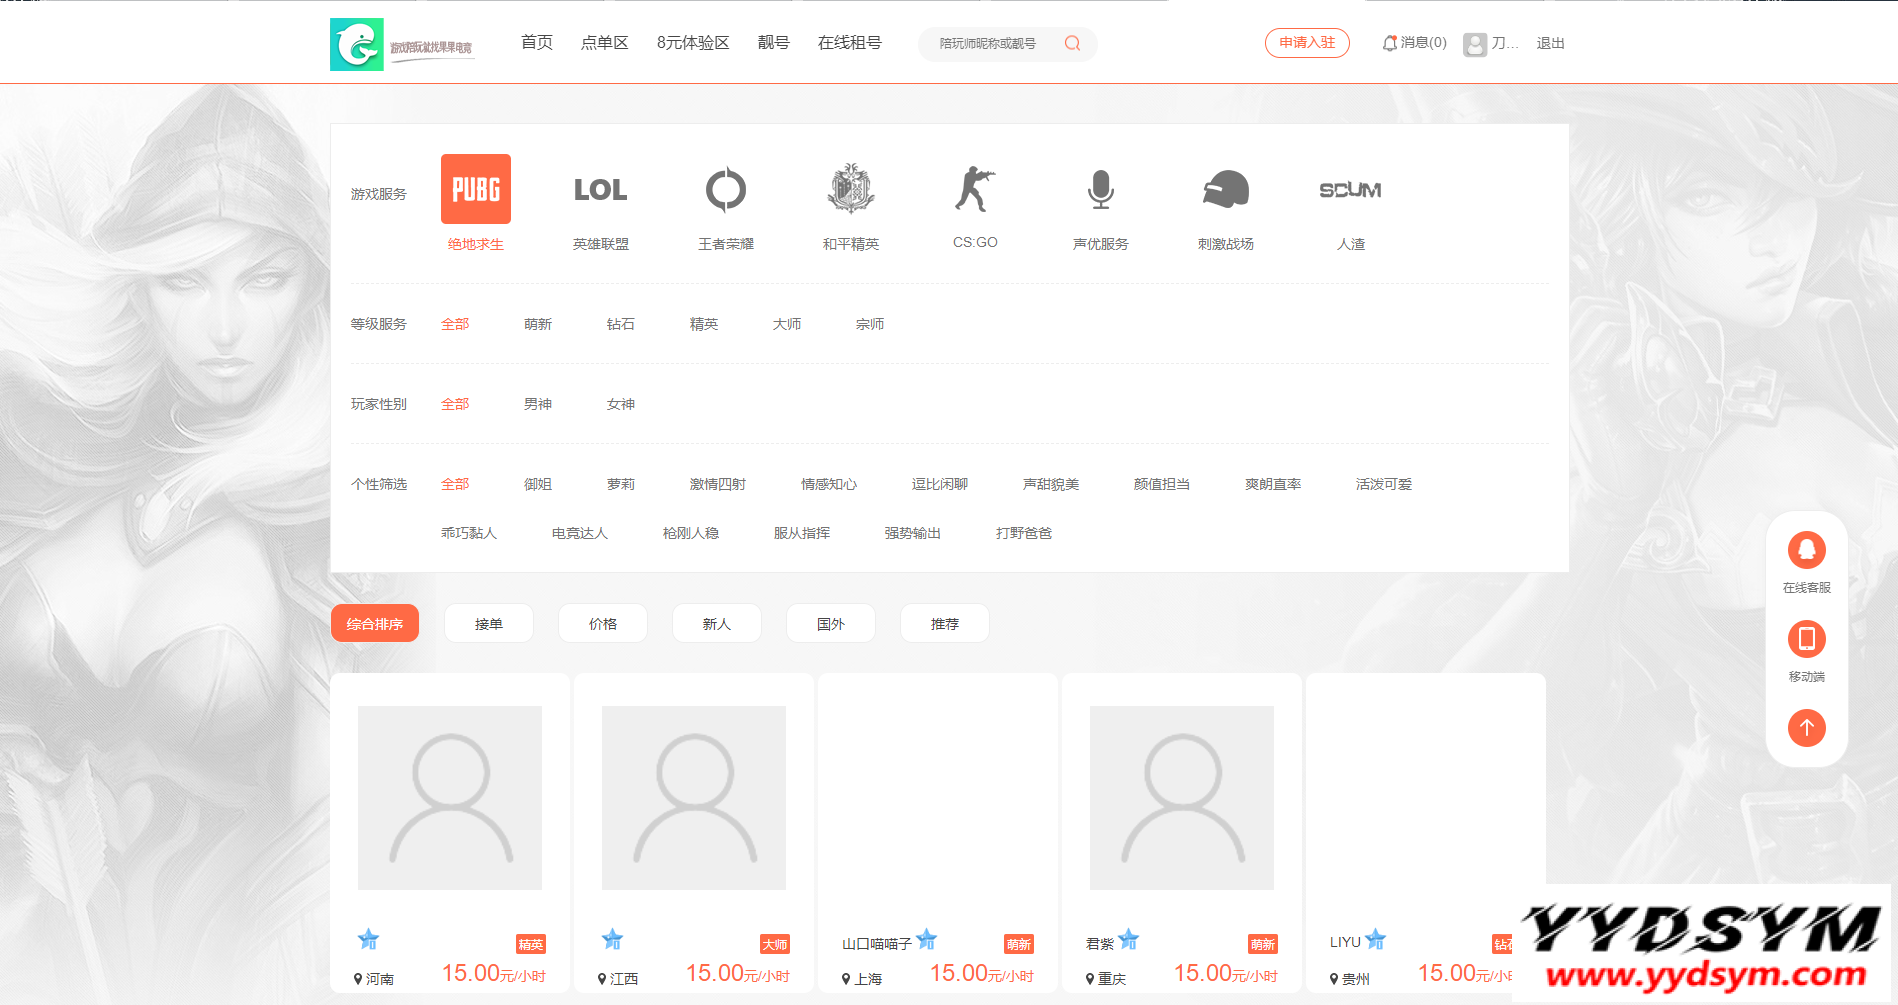Open the 点单区 navigation menu
Image resolution: width=1898 pixels, height=1005 pixels.
(x=604, y=42)
